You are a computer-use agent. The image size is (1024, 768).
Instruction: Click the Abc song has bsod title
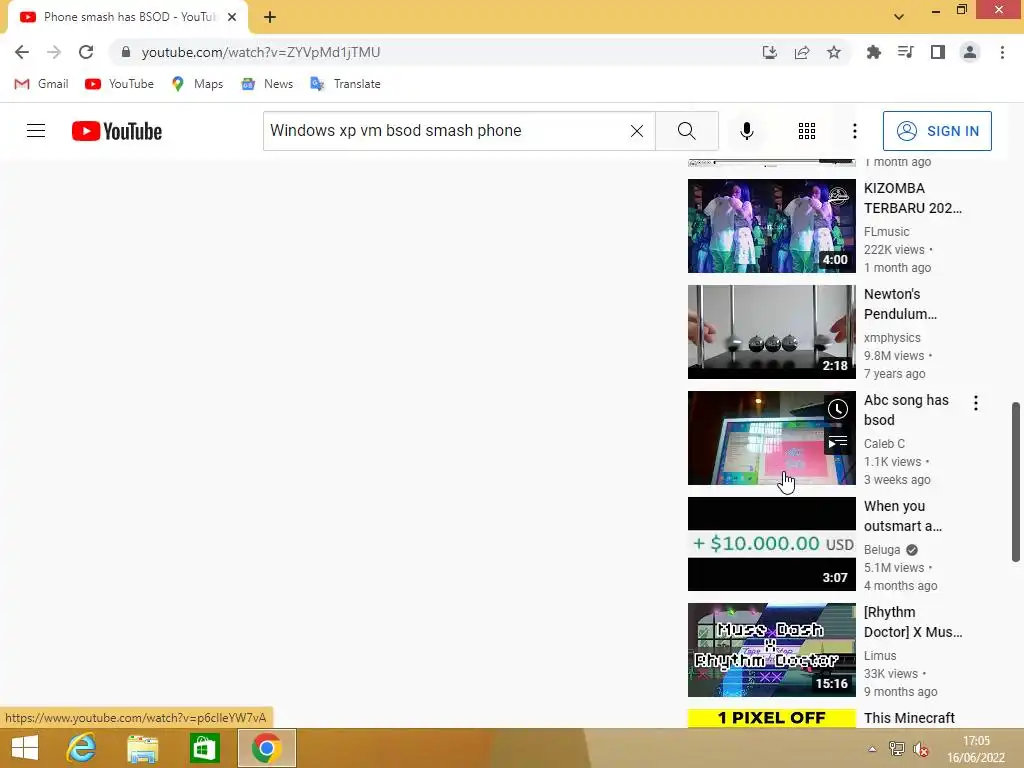click(x=906, y=409)
